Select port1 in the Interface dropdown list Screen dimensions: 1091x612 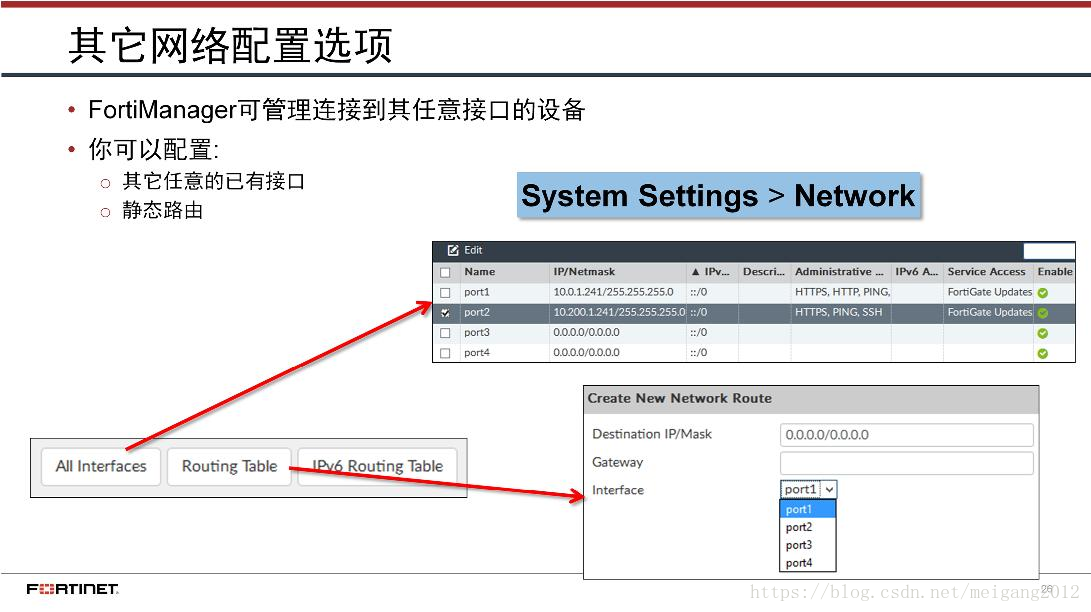point(808,510)
